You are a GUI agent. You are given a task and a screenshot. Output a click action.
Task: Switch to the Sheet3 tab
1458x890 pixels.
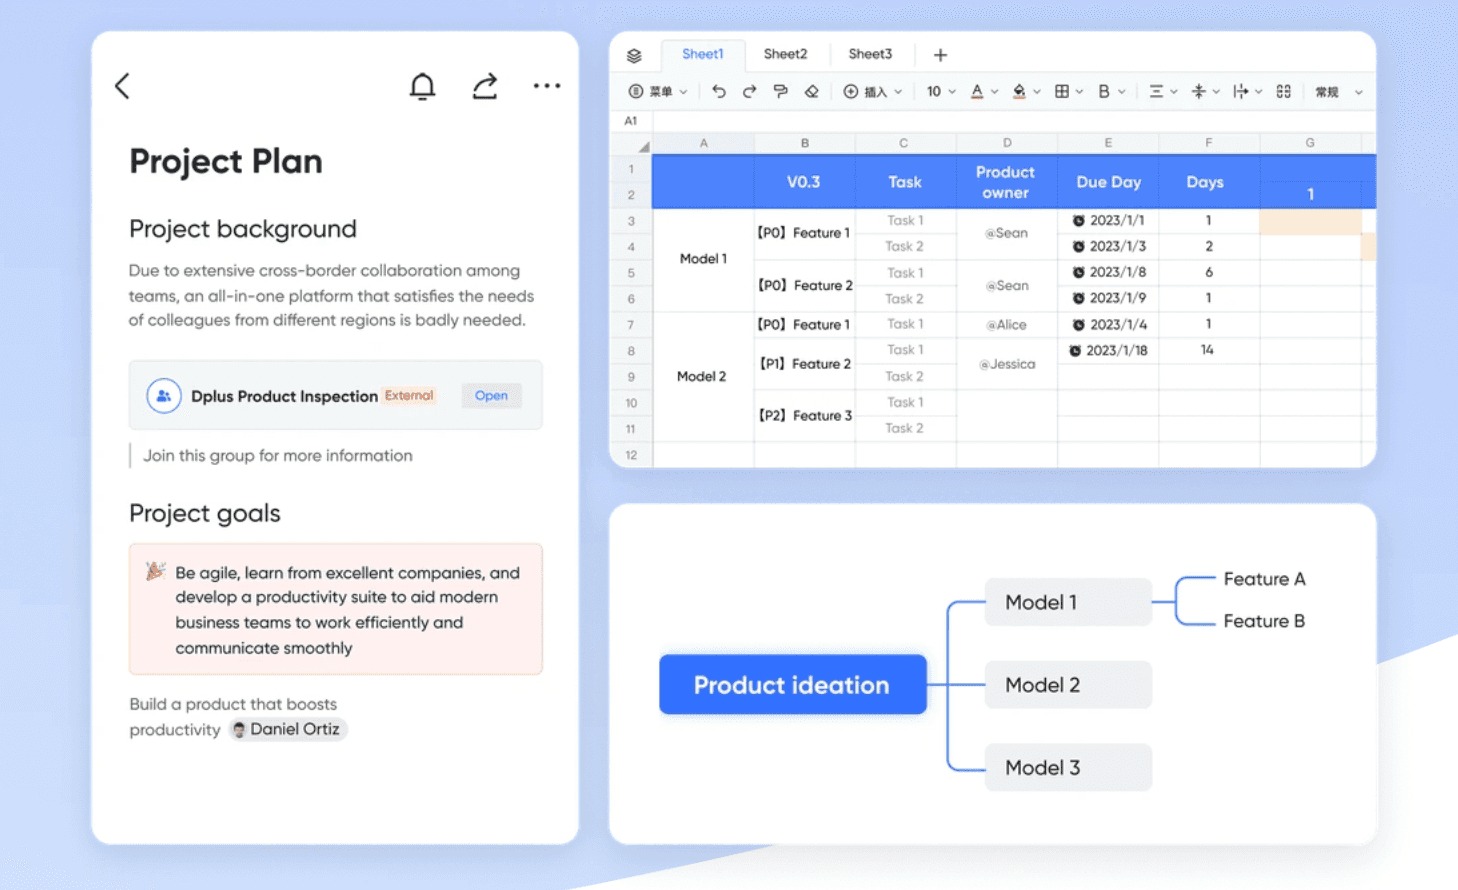pos(870,54)
